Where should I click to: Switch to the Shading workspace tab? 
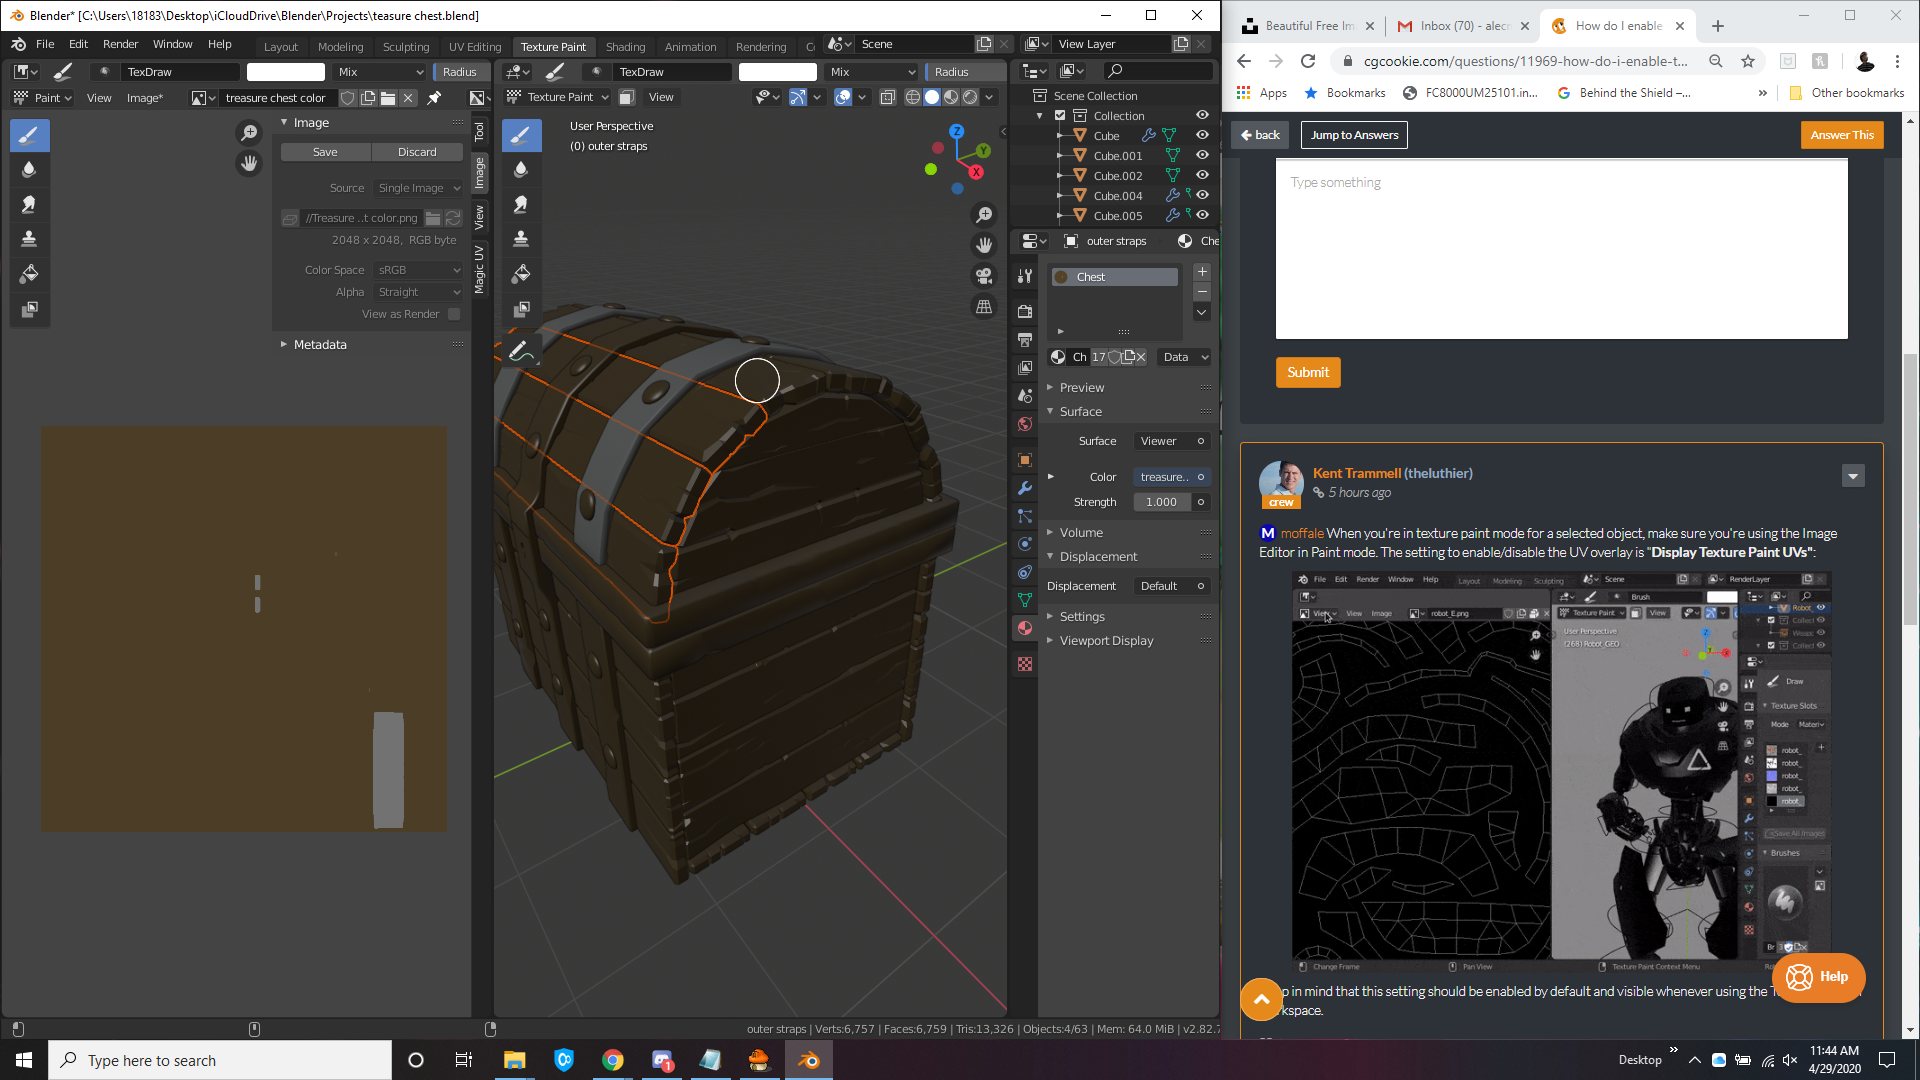[625, 47]
